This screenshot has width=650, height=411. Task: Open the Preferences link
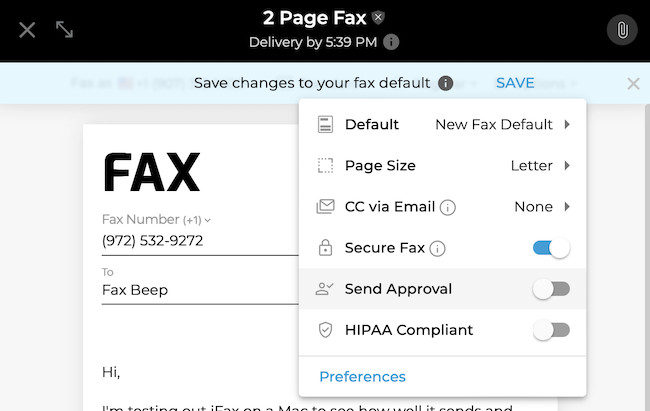(363, 377)
